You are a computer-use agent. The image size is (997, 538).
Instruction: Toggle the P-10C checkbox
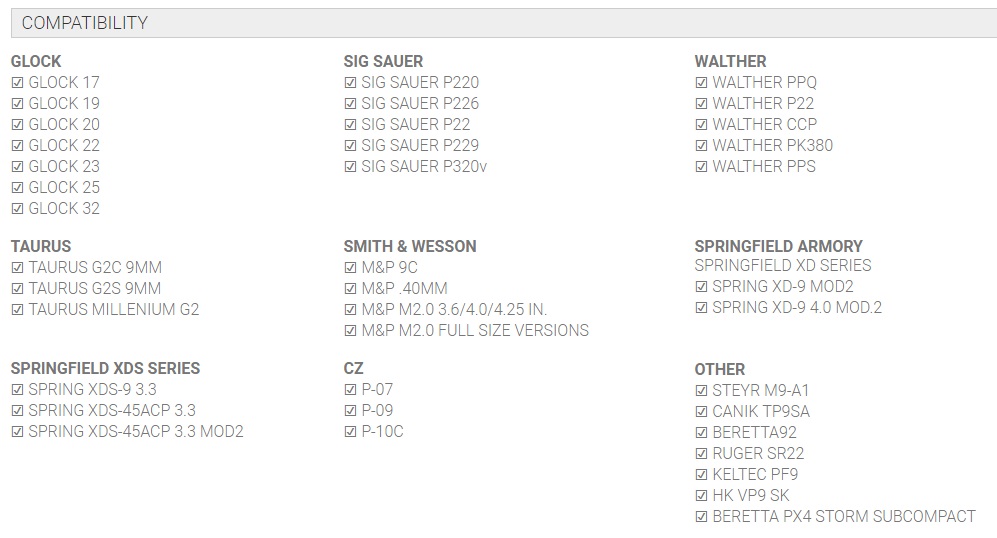[x=350, y=432]
